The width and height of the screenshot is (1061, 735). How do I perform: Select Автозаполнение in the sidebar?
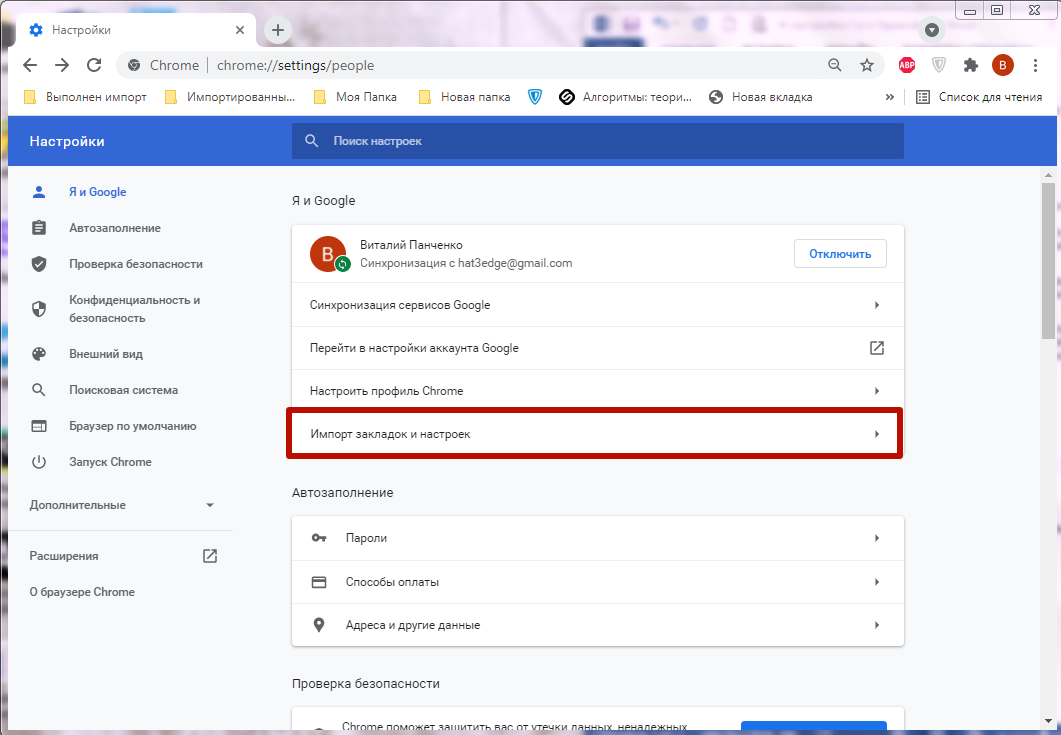[x=115, y=228]
